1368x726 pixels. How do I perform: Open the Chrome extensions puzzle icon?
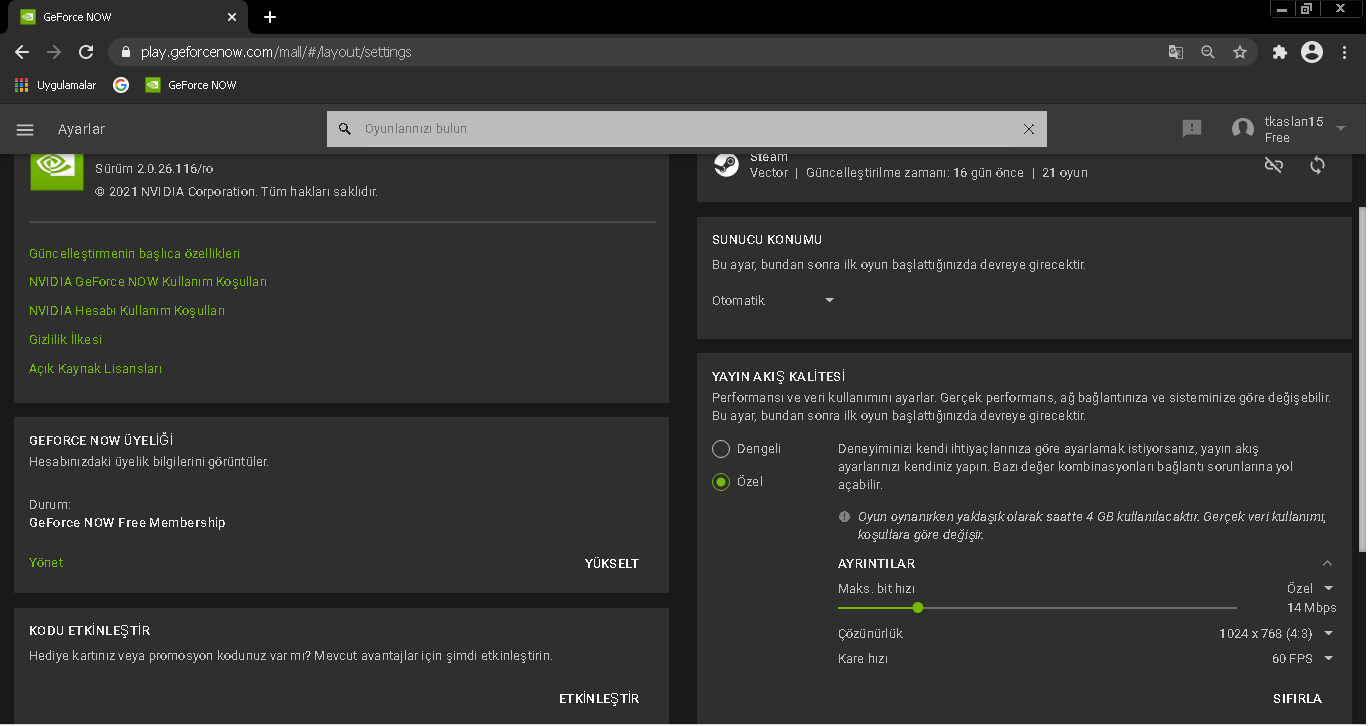point(1279,52)
